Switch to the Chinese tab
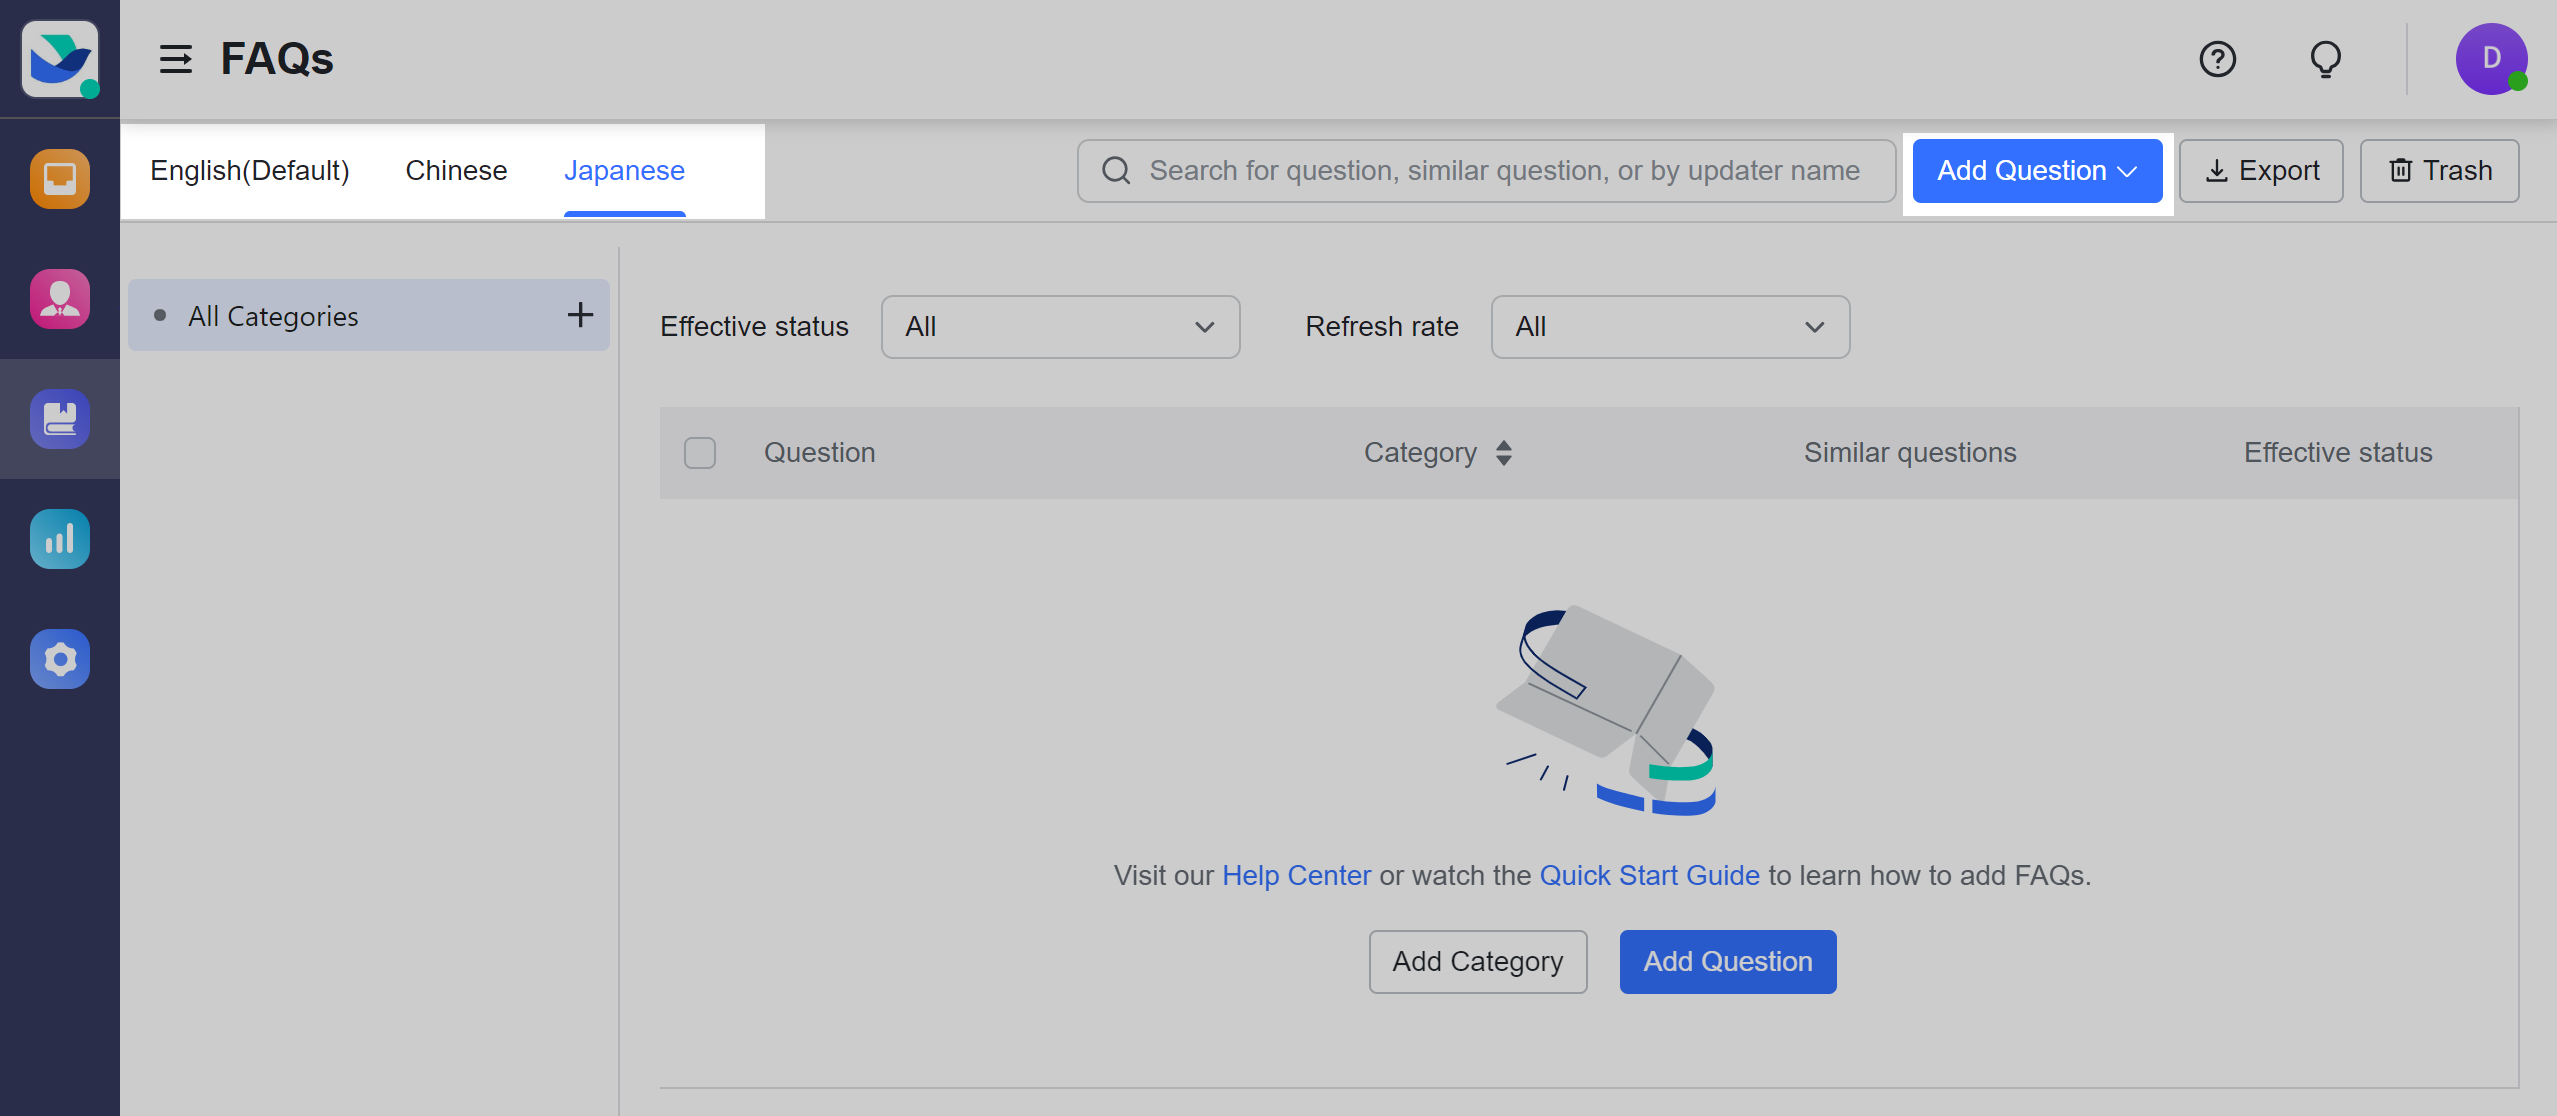This screenshot has height=1116, width=2557. pyautogui.click(x=456, y=171)
